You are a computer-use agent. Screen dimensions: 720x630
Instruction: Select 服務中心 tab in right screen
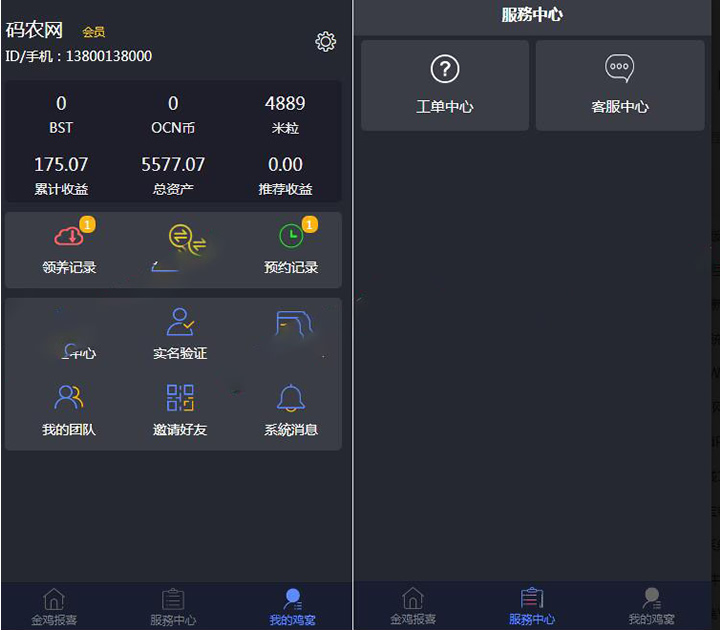point(532,606)
